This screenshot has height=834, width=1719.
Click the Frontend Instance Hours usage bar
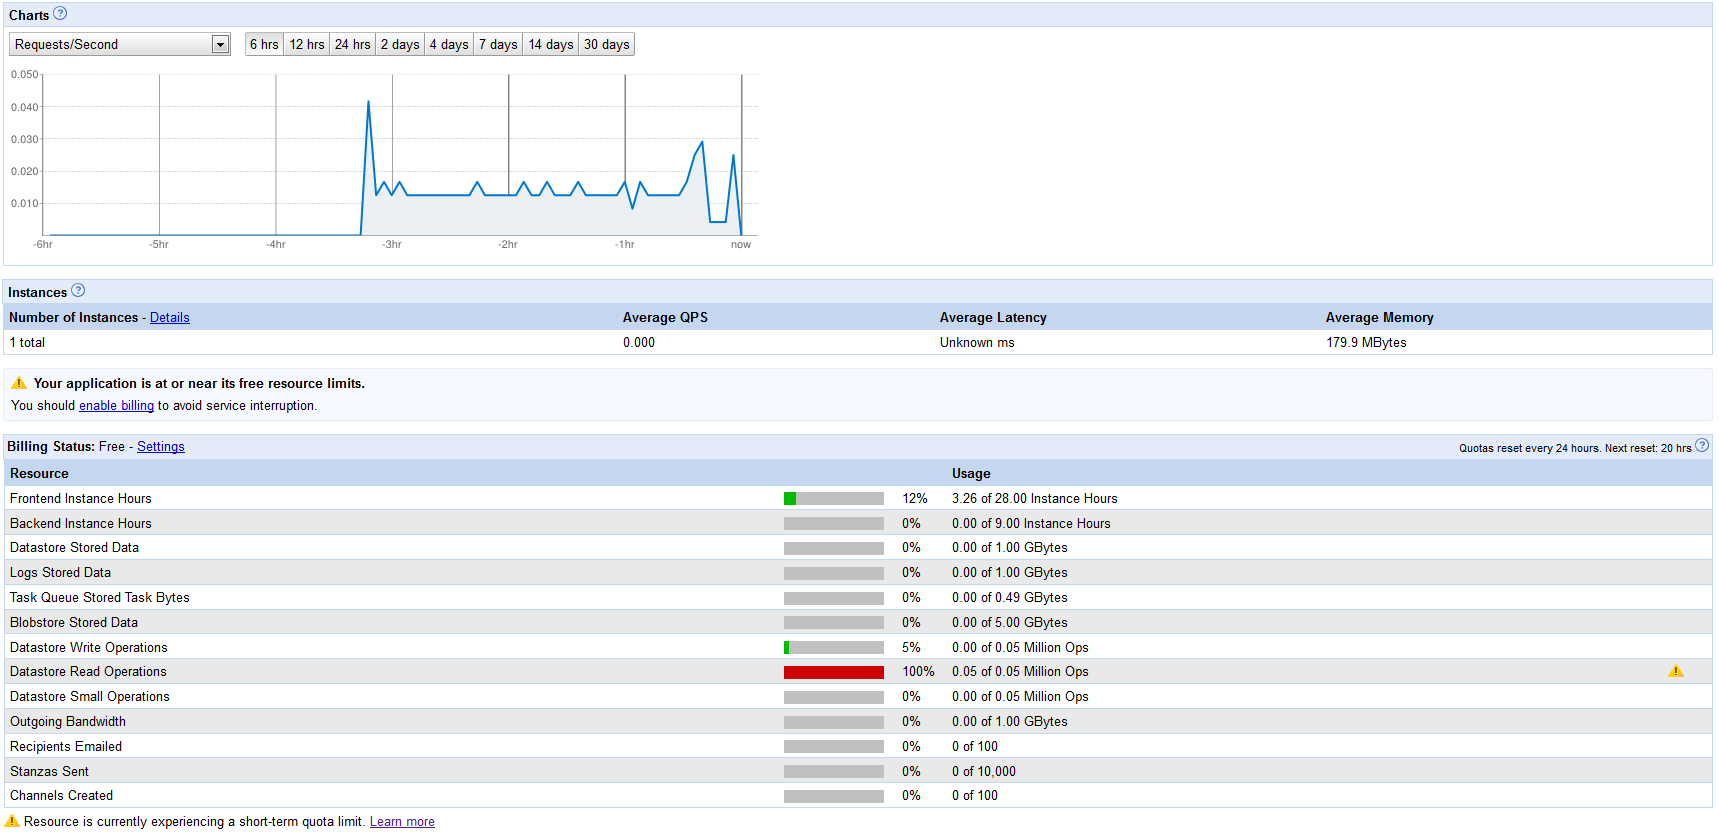[834, 499]
